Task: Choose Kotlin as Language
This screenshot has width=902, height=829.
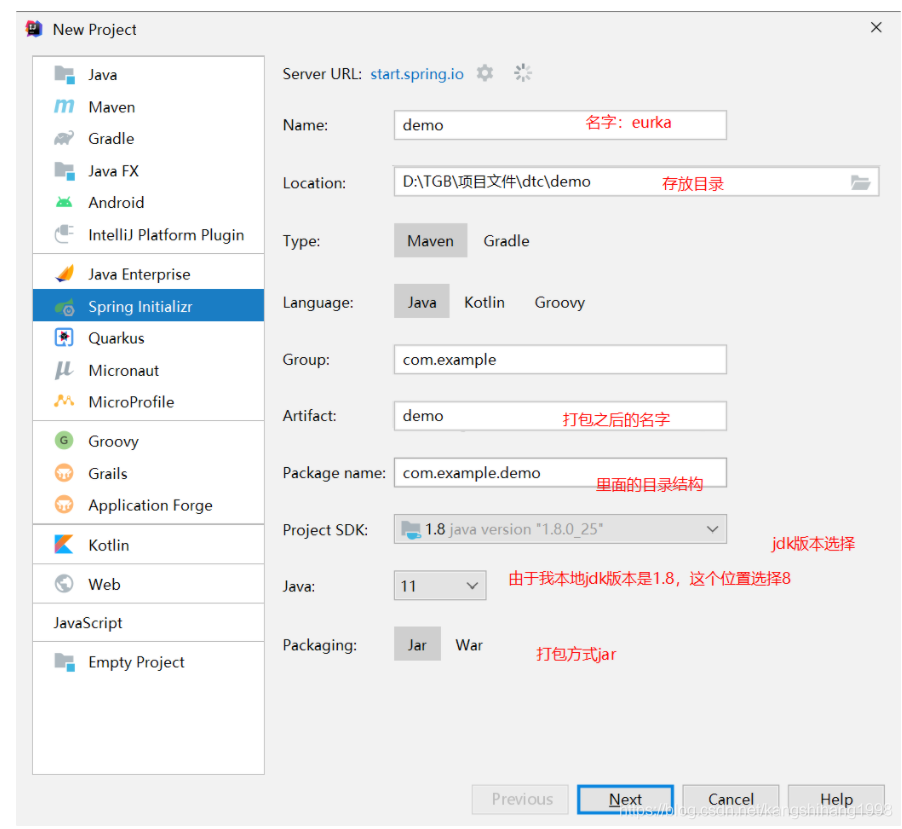Action: coord(484,302)
